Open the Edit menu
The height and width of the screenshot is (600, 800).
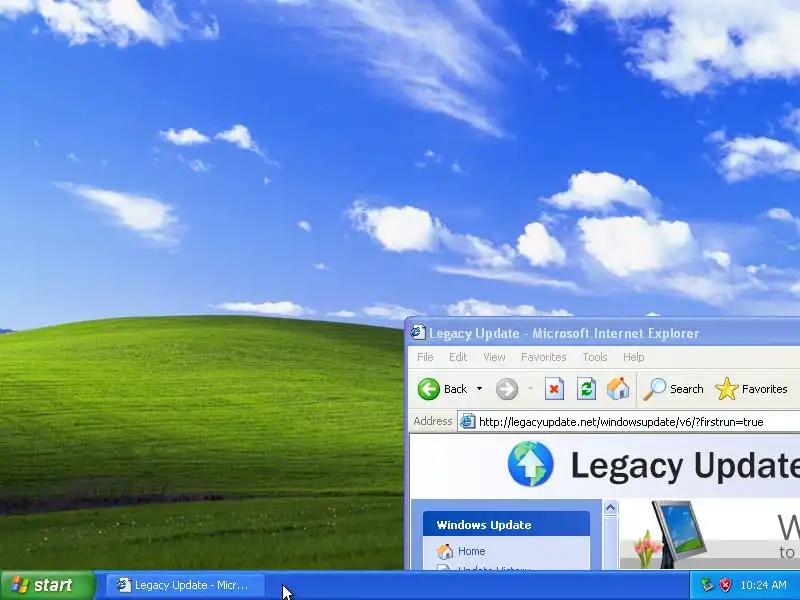[458, 357]
